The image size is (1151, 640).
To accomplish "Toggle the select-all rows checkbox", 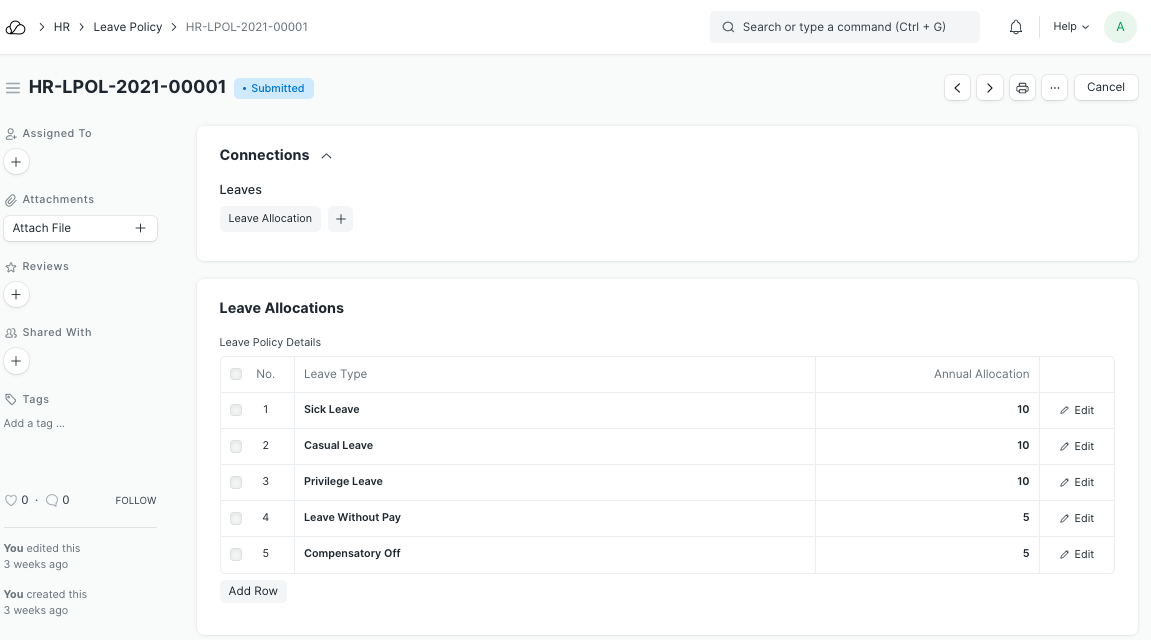I will [236, 374].
